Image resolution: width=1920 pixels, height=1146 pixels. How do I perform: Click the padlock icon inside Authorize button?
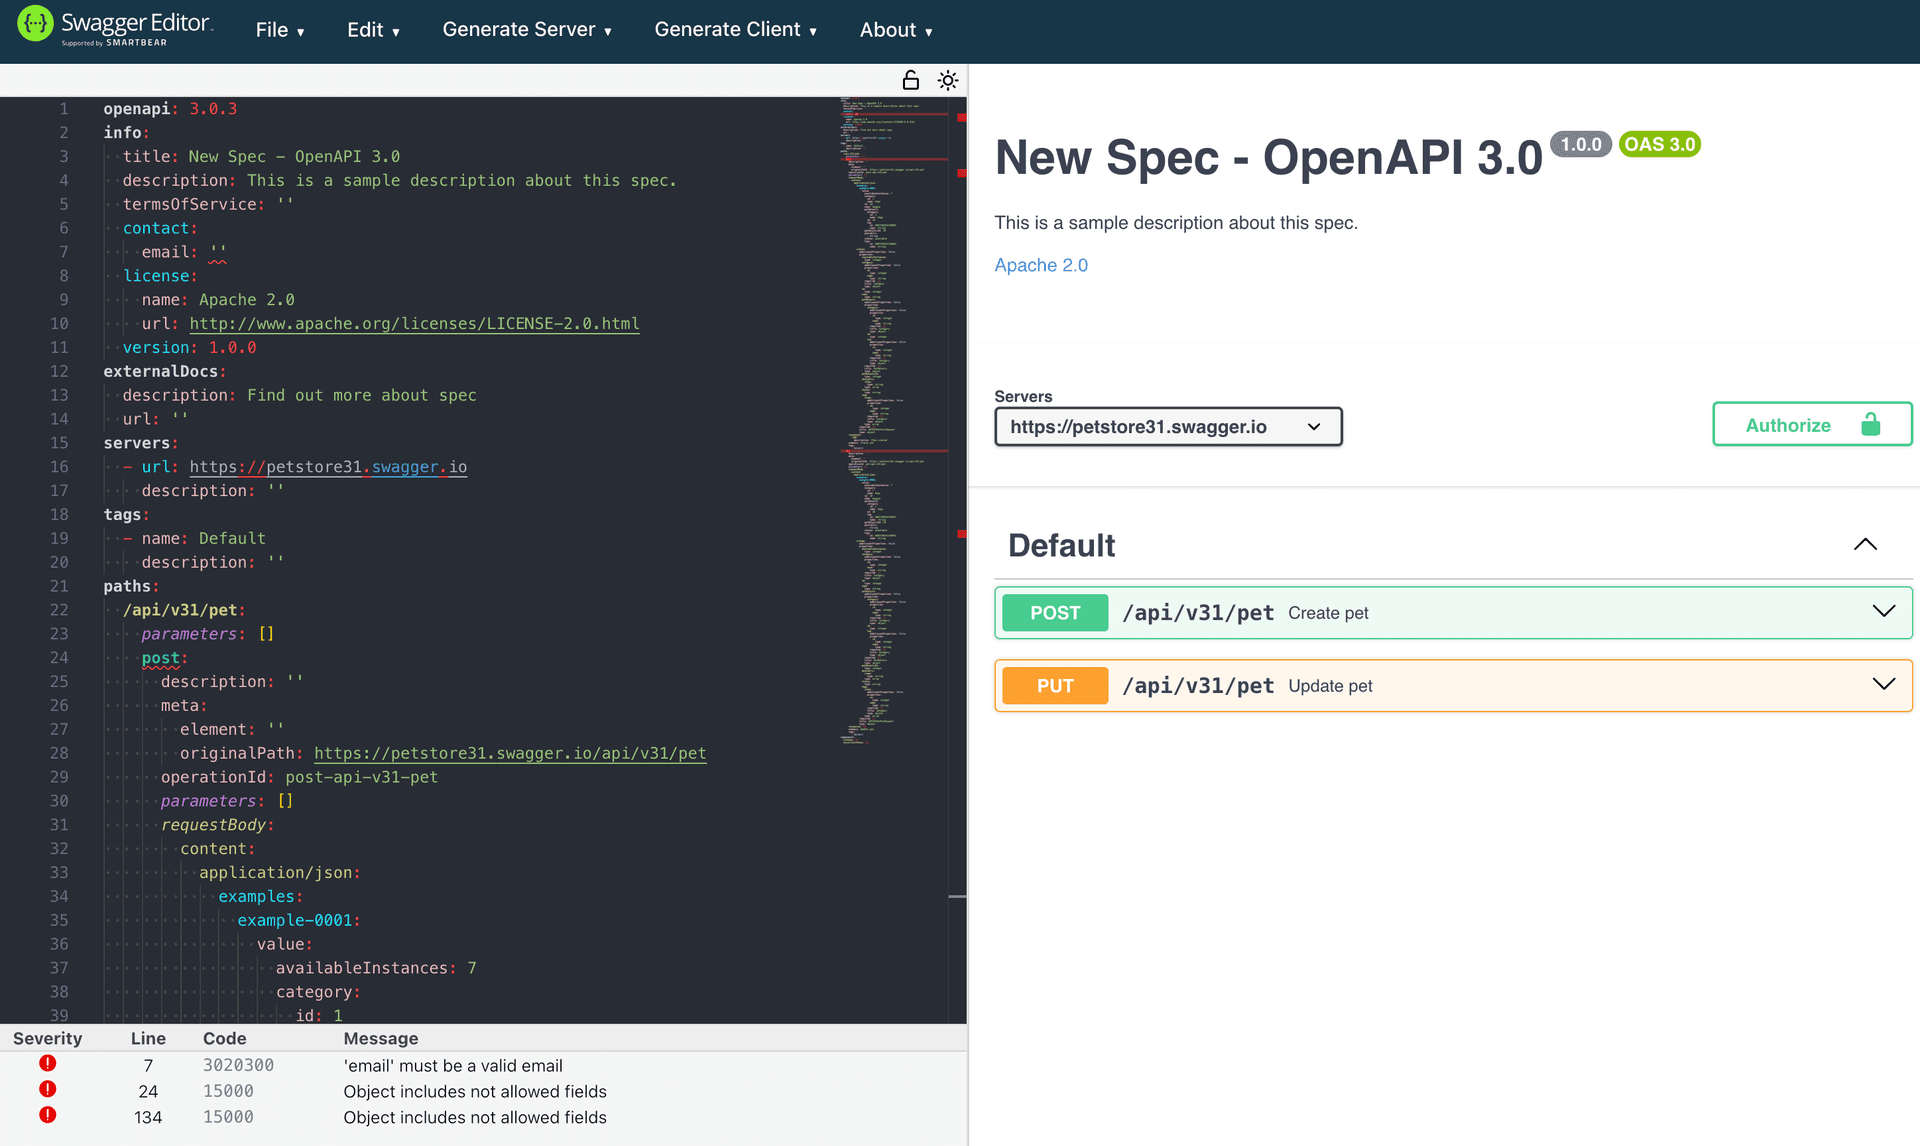pos(1869,424)
